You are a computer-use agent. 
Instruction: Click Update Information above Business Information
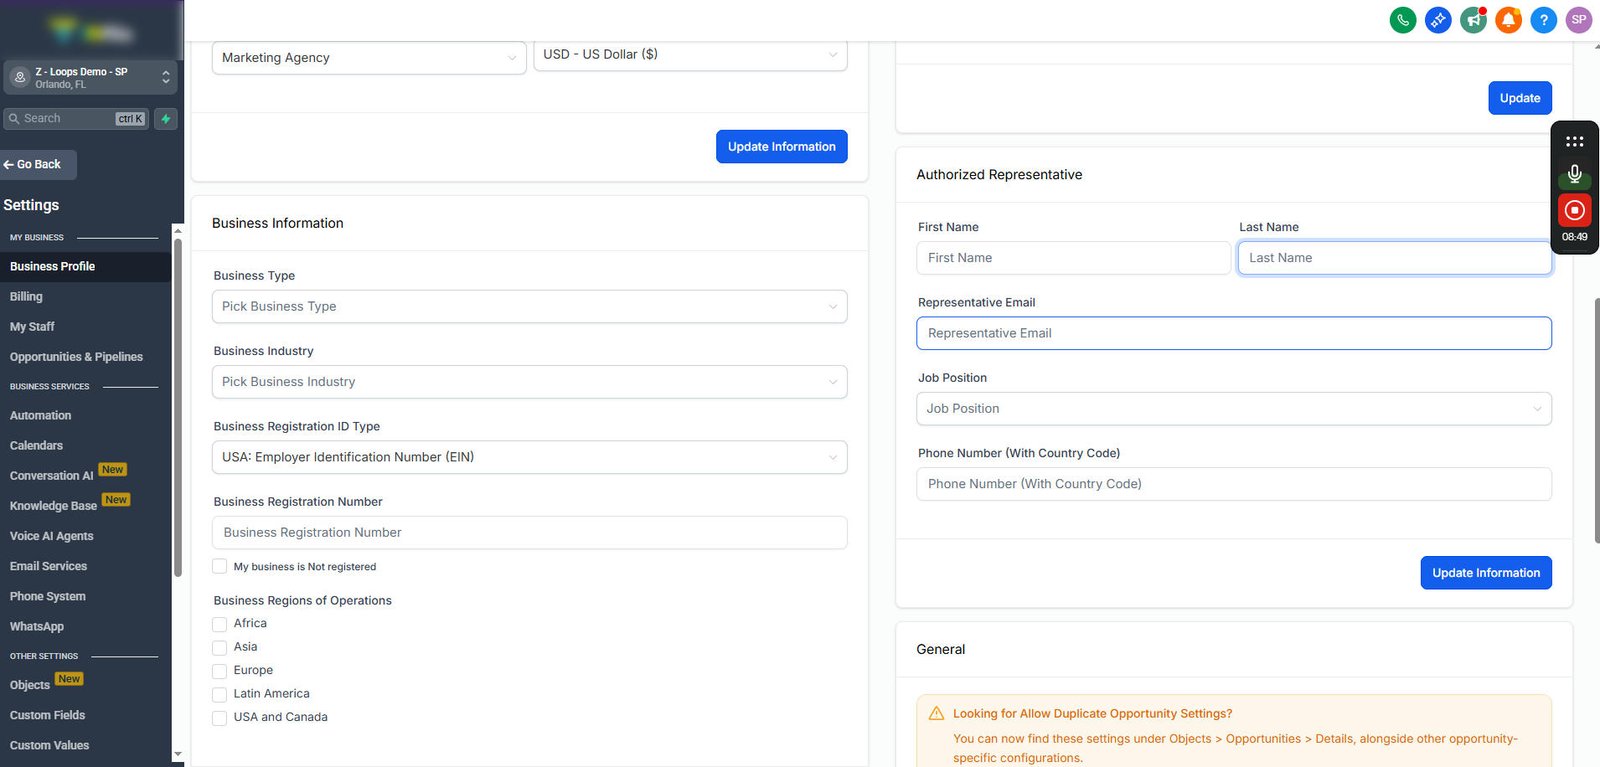(781, 147)
